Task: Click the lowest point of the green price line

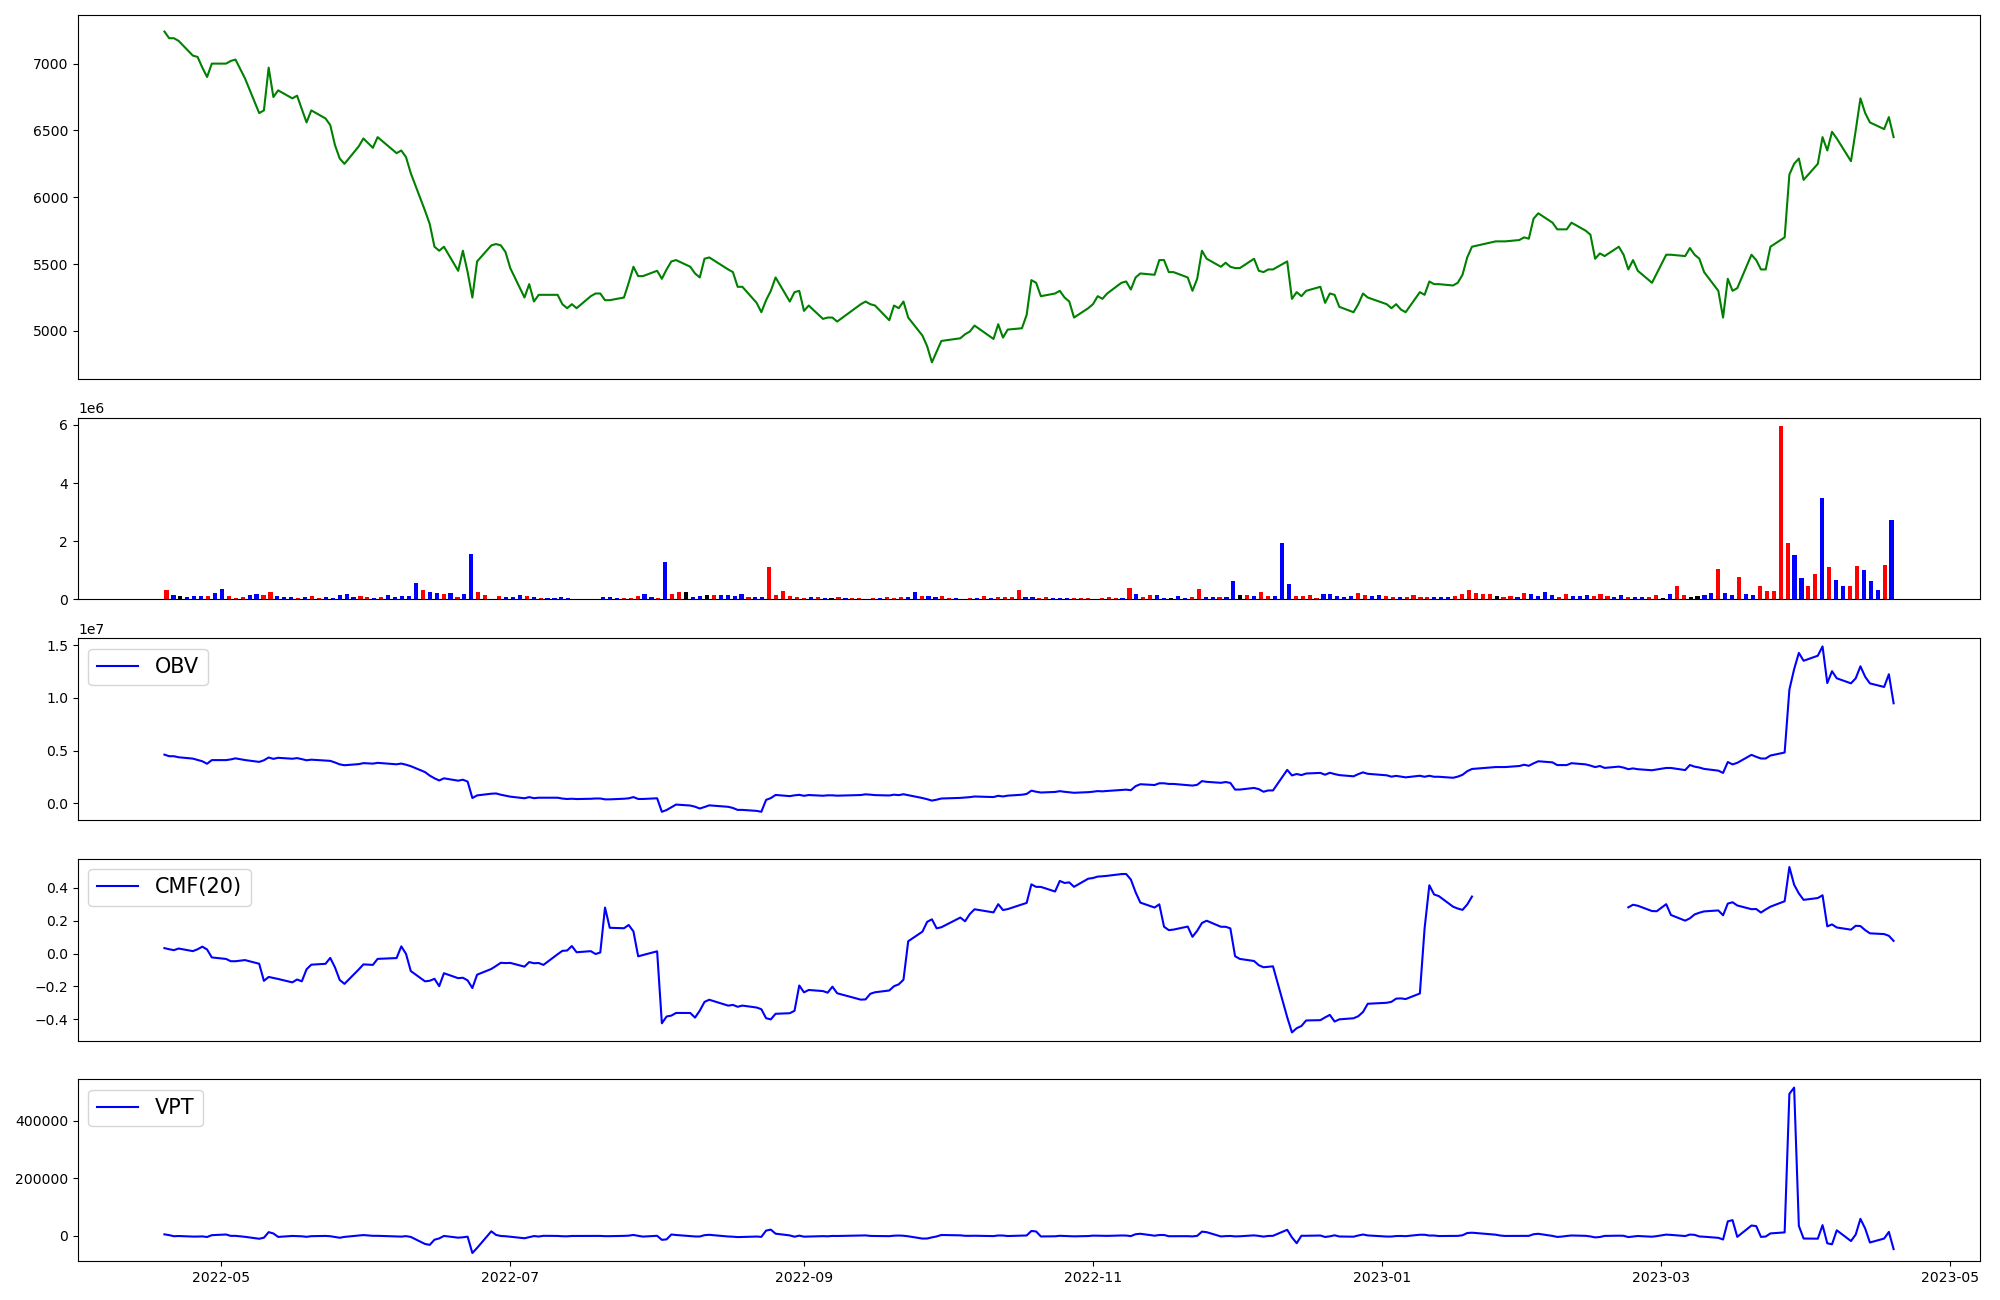Action: point(932,362)
